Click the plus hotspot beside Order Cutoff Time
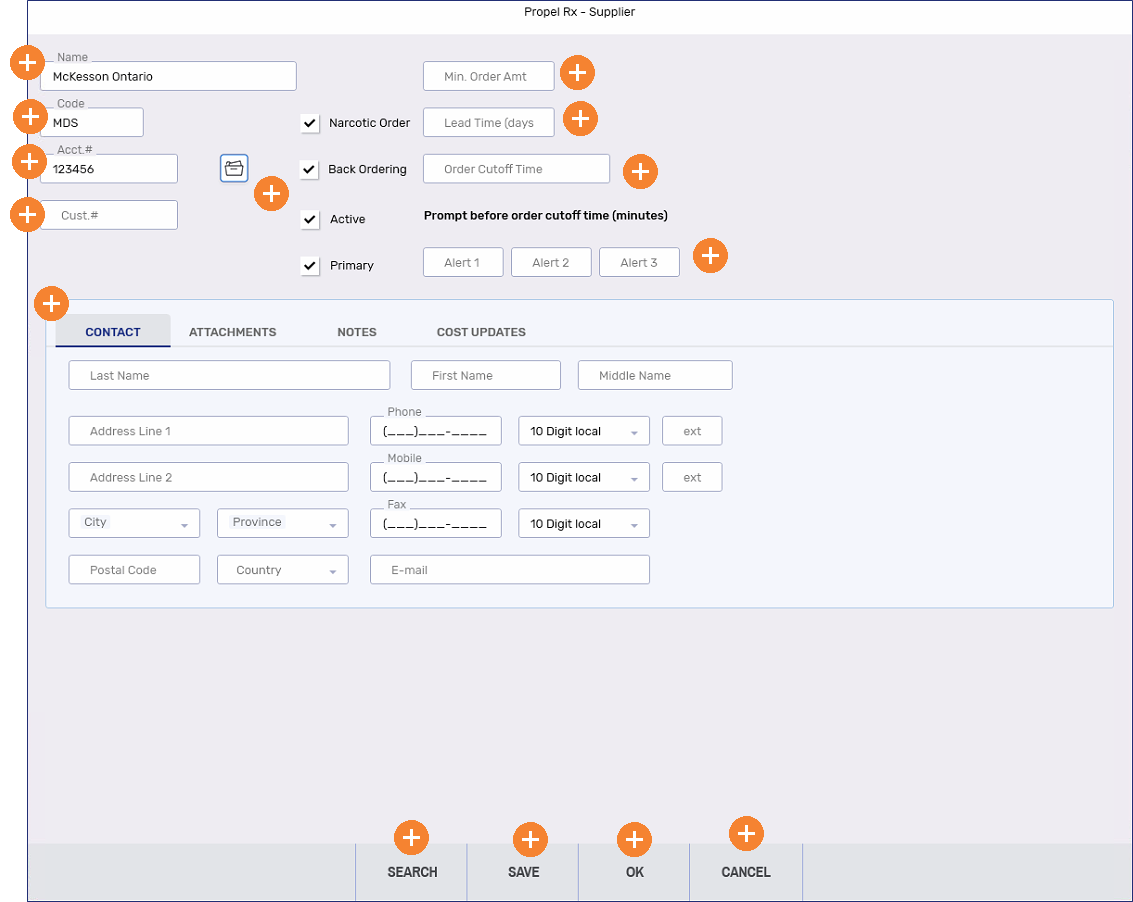 (x=640, y=171)
